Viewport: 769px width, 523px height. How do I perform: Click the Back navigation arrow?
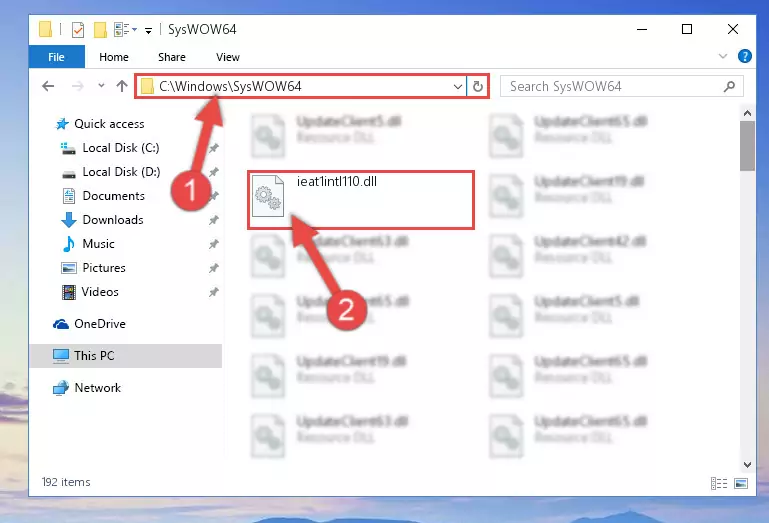(x=48, y=86)
